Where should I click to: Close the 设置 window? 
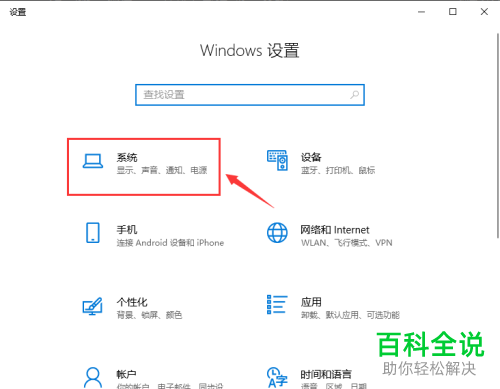tap(484, 12)
